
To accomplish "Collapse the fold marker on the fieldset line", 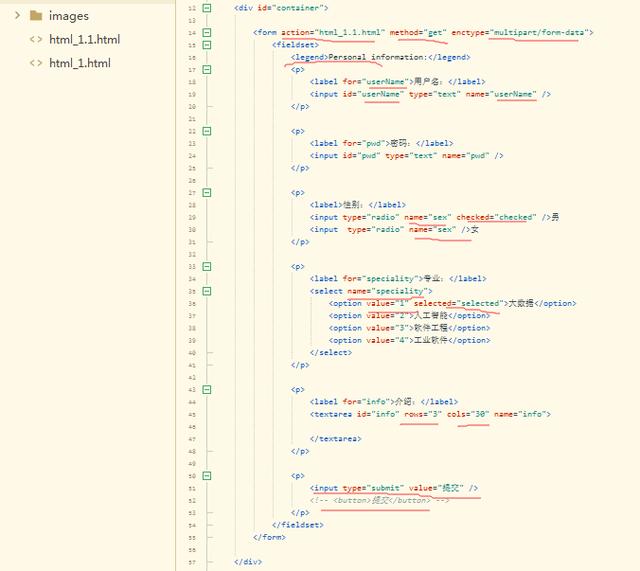I will click(207, 44).
